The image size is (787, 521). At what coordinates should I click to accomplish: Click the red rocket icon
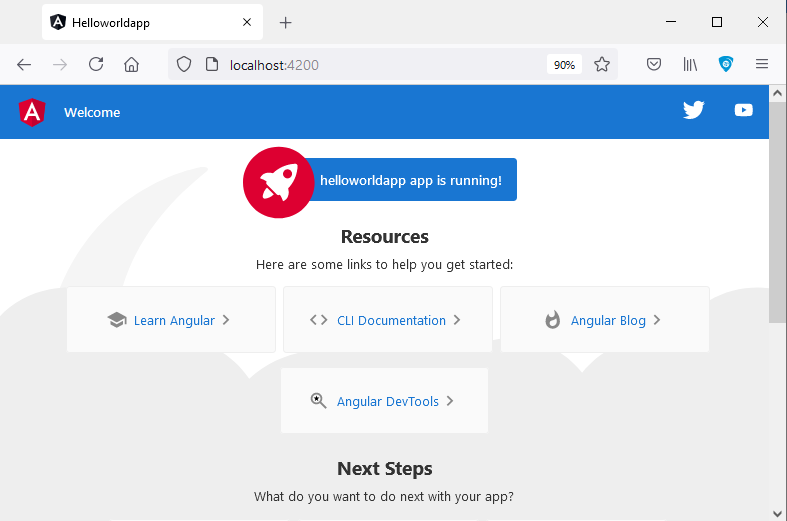click(279, 182)
